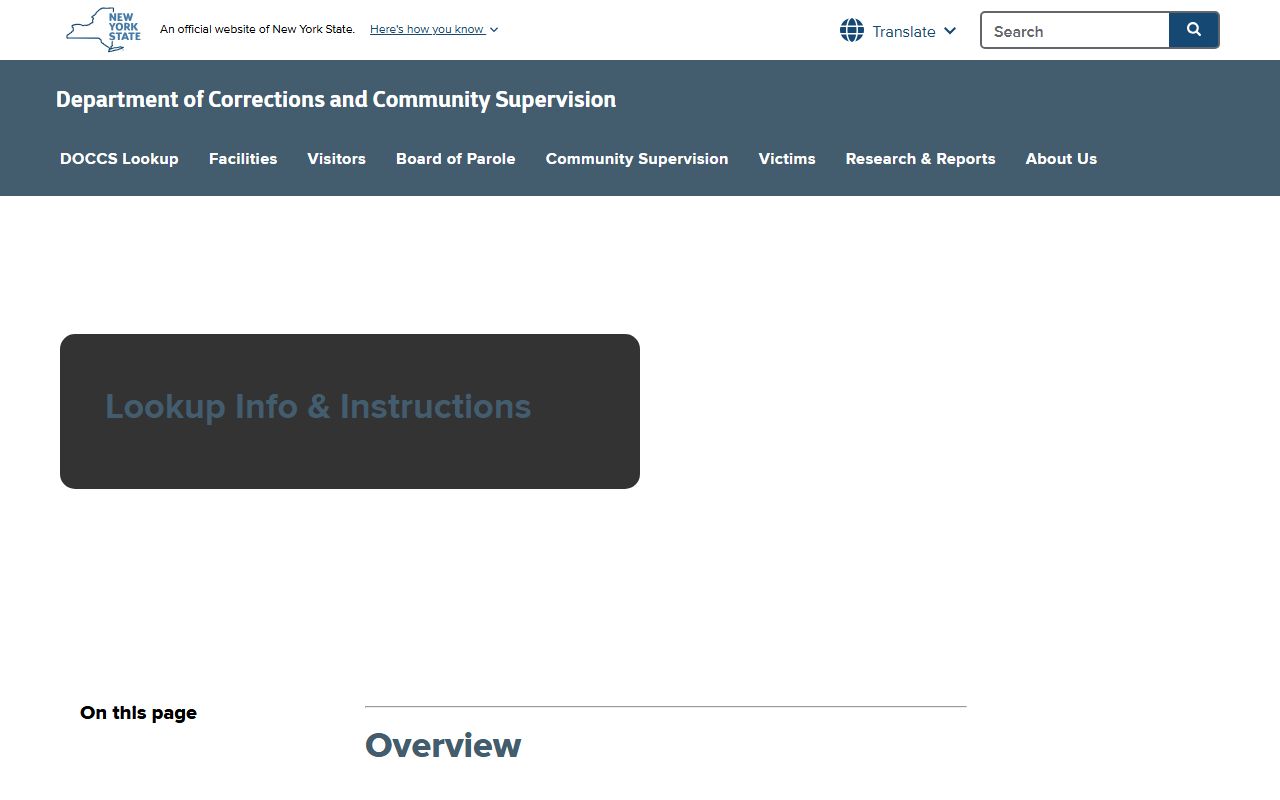Open the Visitors menu item

click(x=336, y=158)
